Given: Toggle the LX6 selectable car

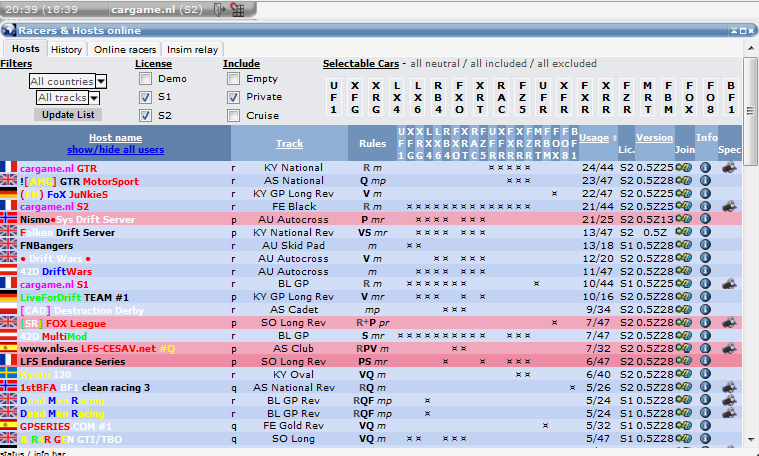Looking at the screenshot, I should (417, 97).
